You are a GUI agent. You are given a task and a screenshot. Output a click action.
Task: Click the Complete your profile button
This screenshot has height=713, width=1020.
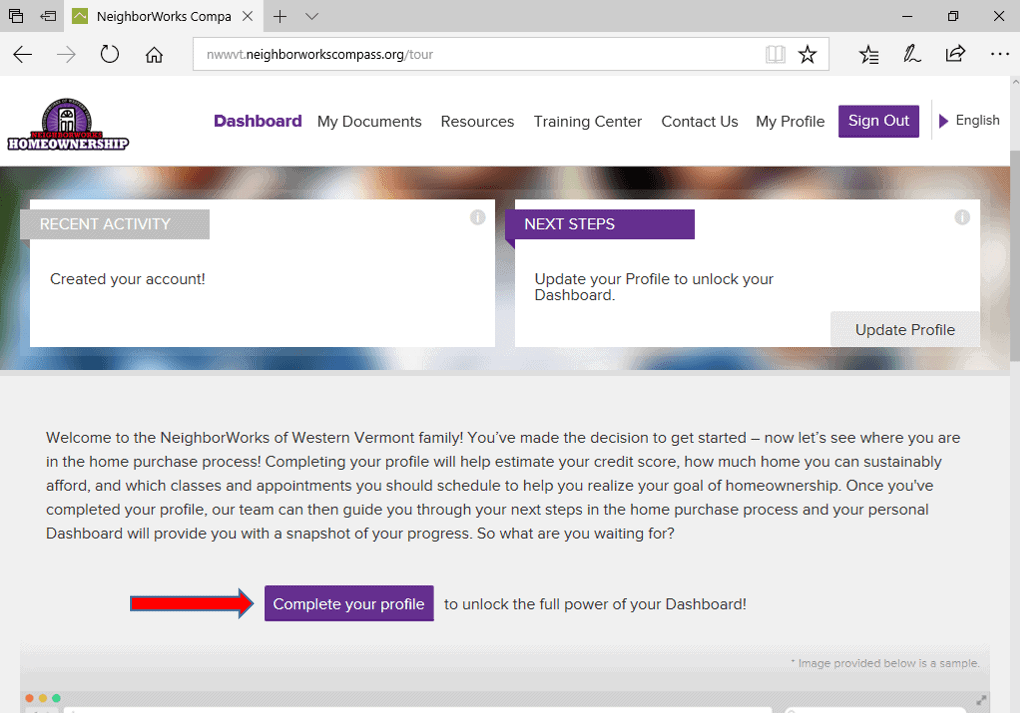click(349, 603)
